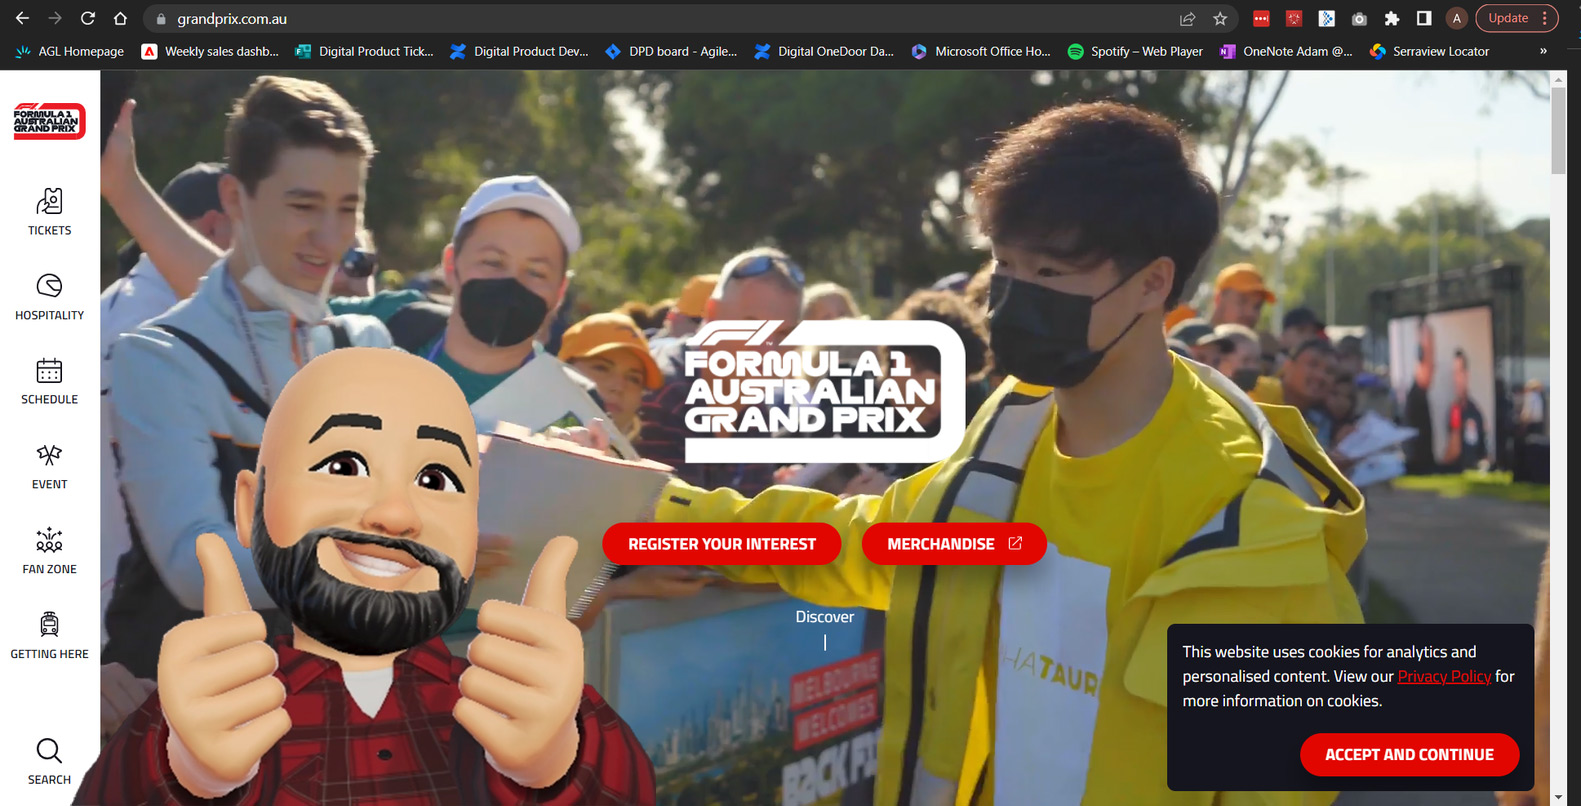The height and width of the screenshot is (806, 1581).
Task: Open the Chrome Update menu
Action: [x=1517, y=18]
